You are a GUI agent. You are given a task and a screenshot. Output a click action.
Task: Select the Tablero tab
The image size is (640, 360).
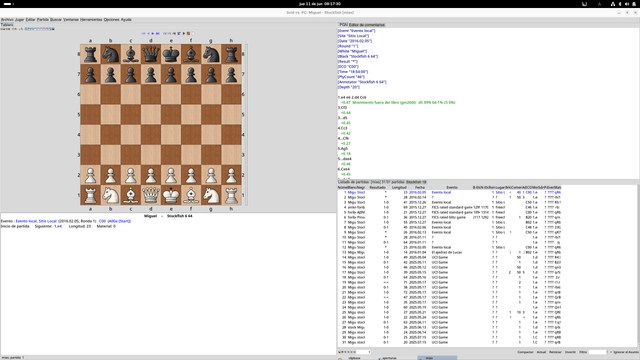coord(7,25)
